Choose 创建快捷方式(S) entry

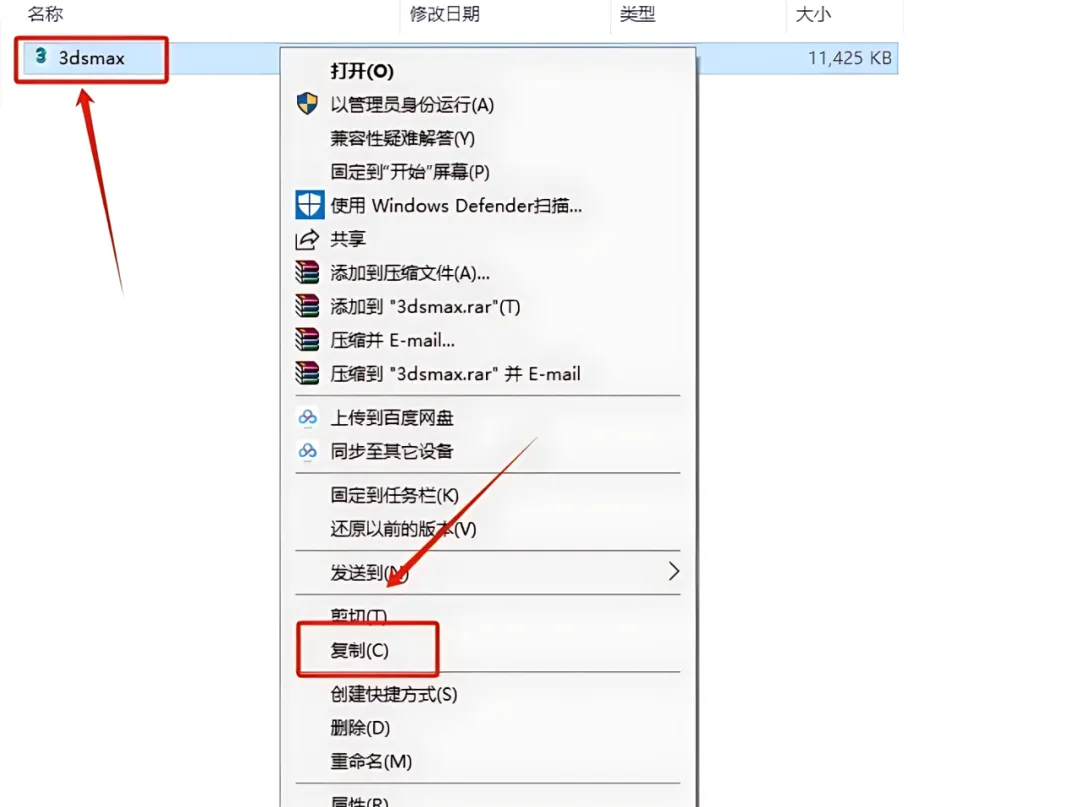coord(394,694)
